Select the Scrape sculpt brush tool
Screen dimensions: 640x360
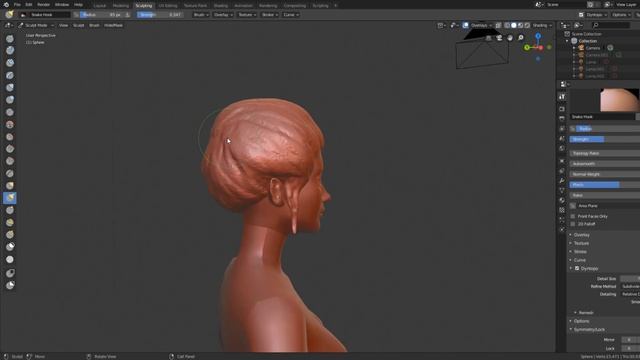click(x=10, y=161)
